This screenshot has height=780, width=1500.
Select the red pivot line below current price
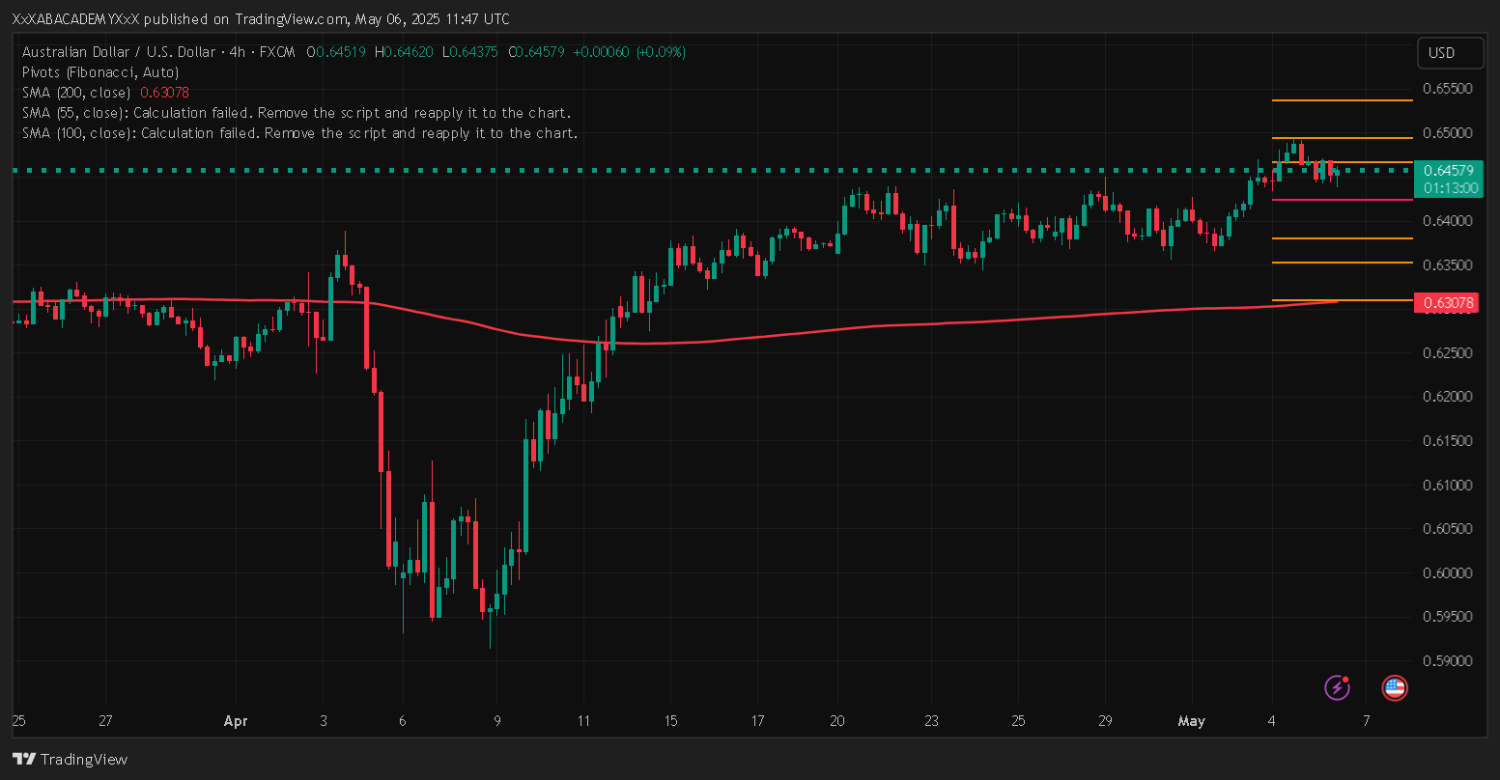1340,199
